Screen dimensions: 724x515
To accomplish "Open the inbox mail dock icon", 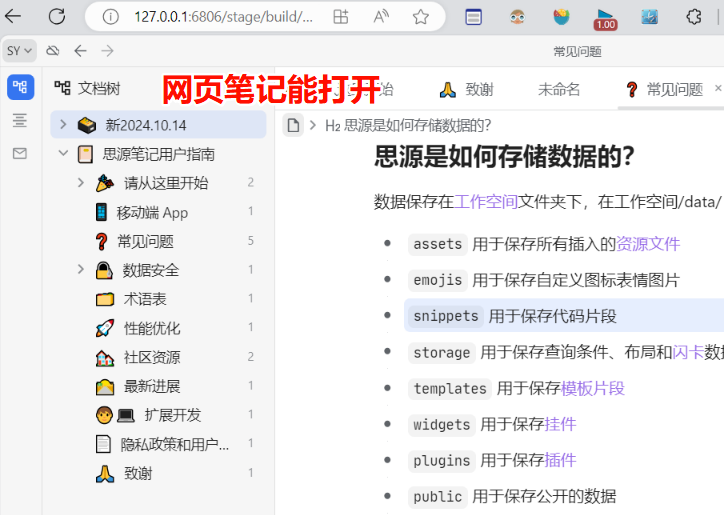I will [x=20, y=153].
